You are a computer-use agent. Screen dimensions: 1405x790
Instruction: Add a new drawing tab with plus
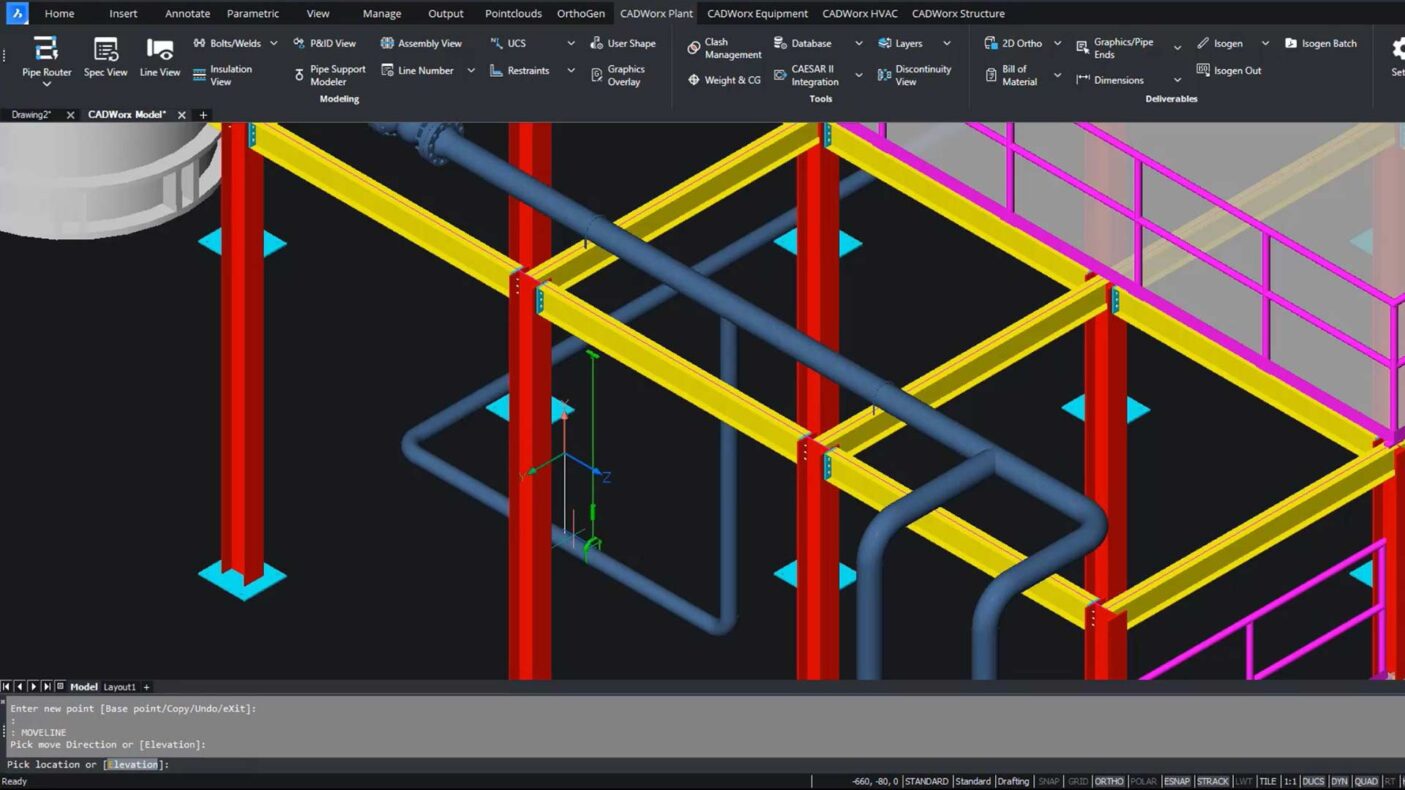[203, 115]
